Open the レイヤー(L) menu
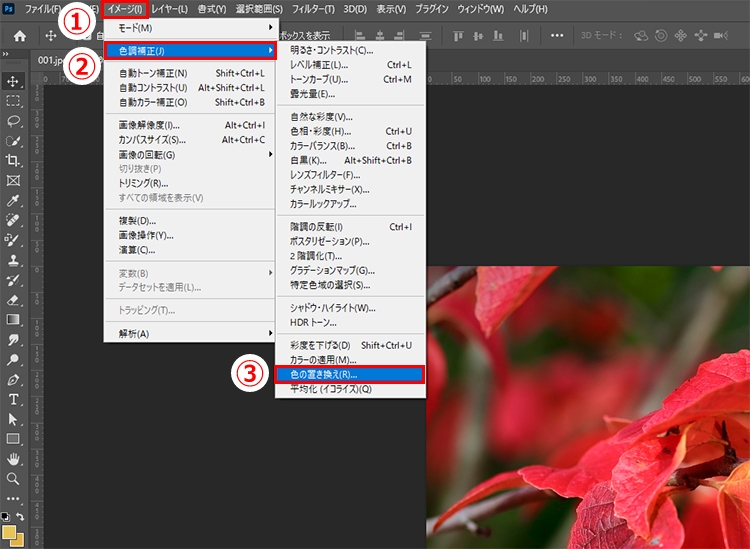The image size is (750, 549). point(169,9)
